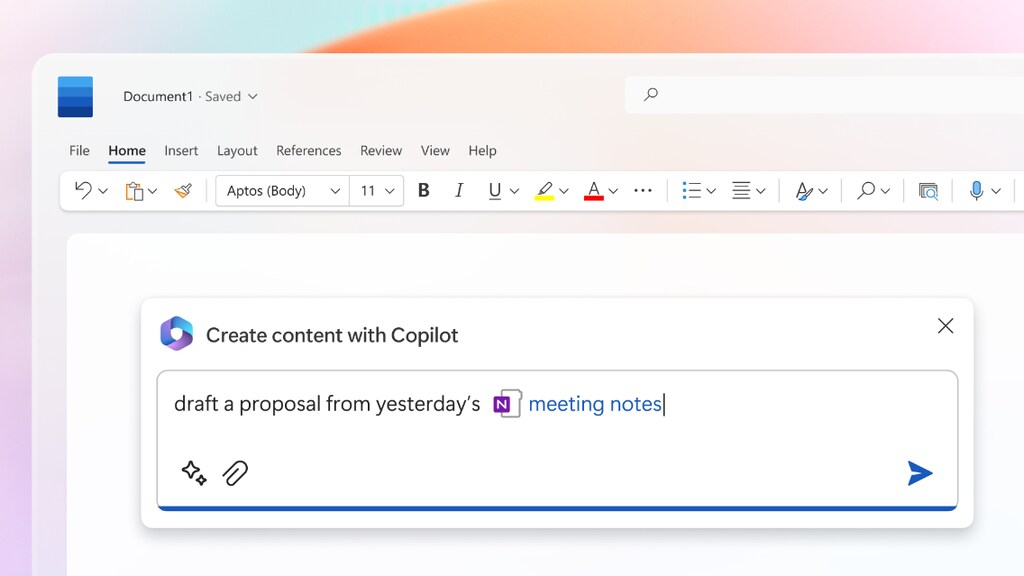Screen dimensions: 1024x576
Task: Apply the red font color swatch
Action: point(594,190)
